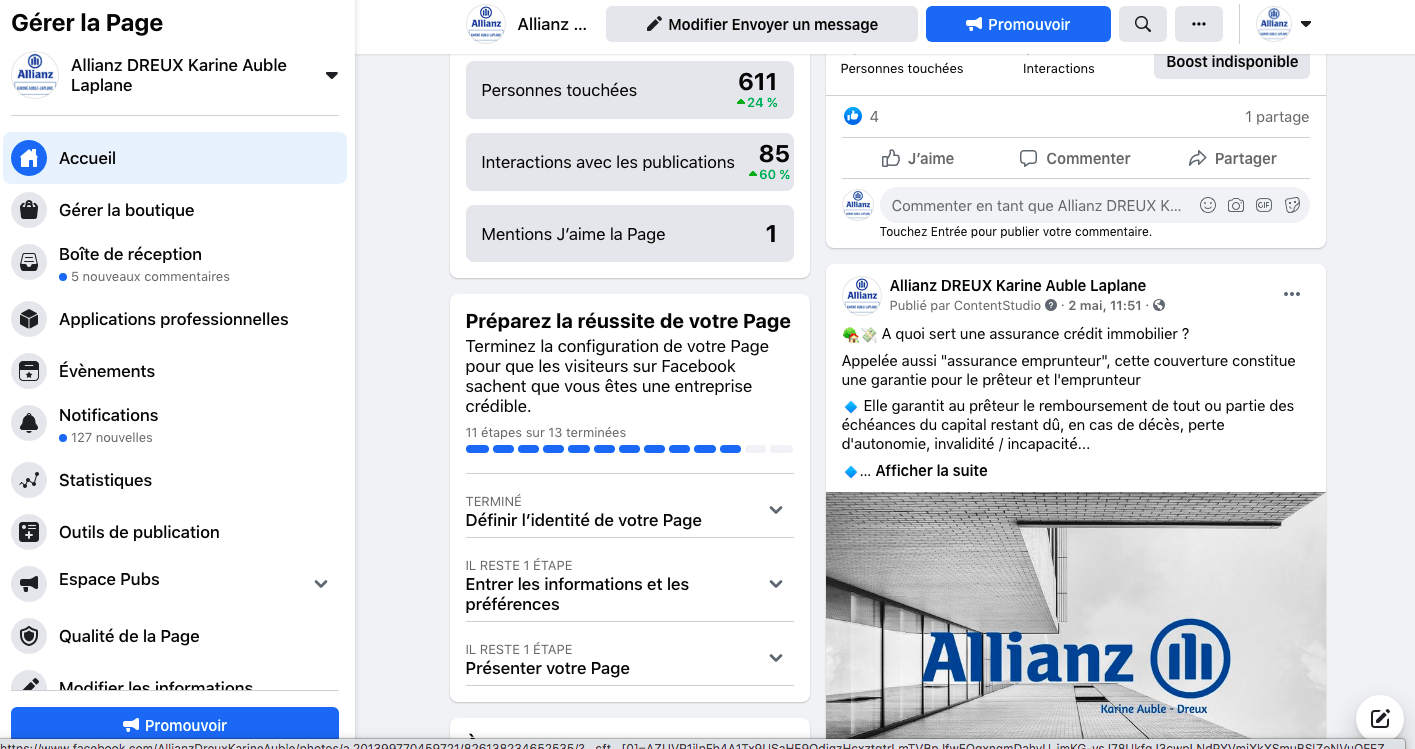1415x749 pixels.
Task: Click the J'aime button on the post
Action: (x=917, y=158)
